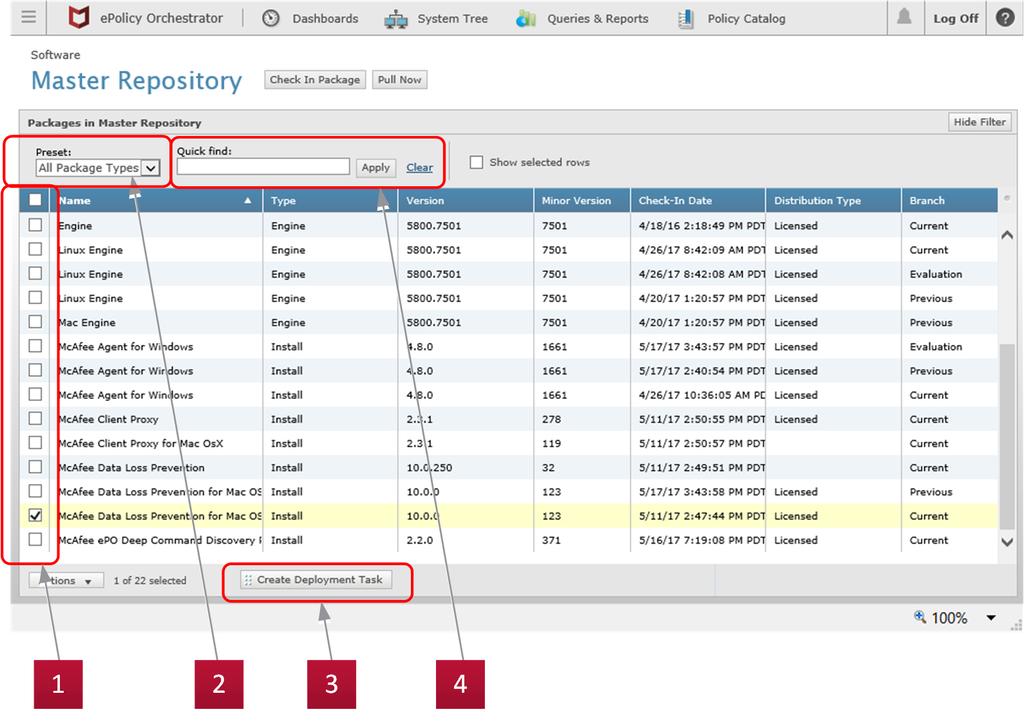Click the 1 of 22 selected status text

point(150,581)
